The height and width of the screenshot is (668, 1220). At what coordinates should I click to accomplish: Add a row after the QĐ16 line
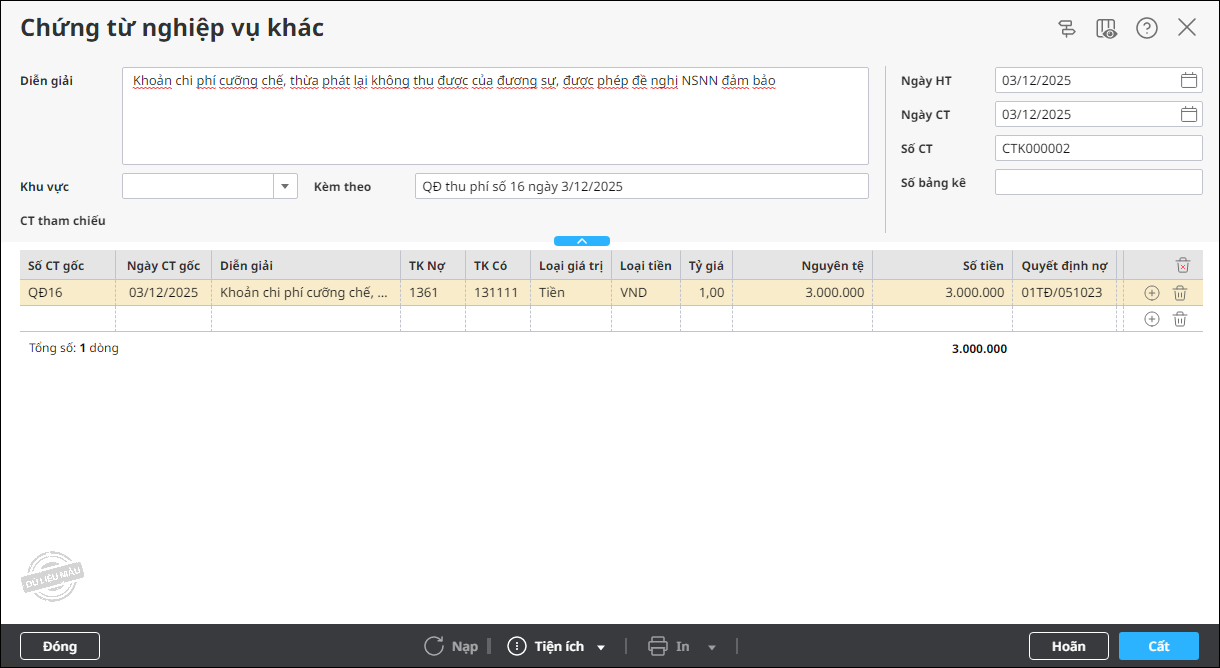[x=1152, y=293]
